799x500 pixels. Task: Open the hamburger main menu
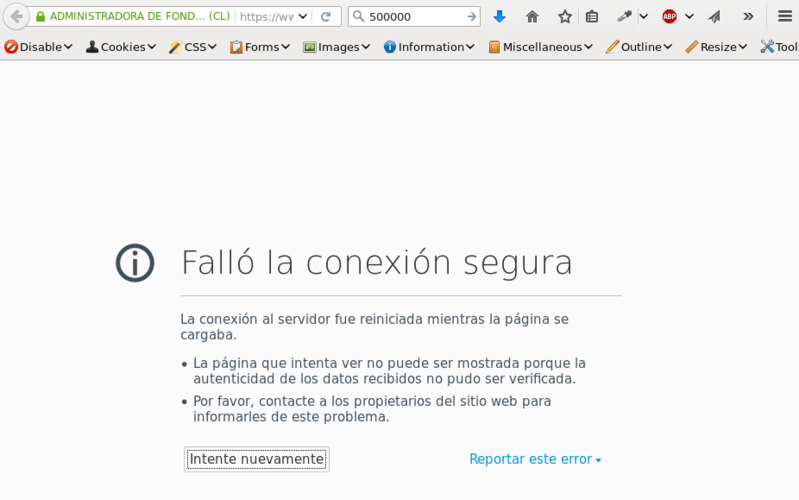[785, 17]
